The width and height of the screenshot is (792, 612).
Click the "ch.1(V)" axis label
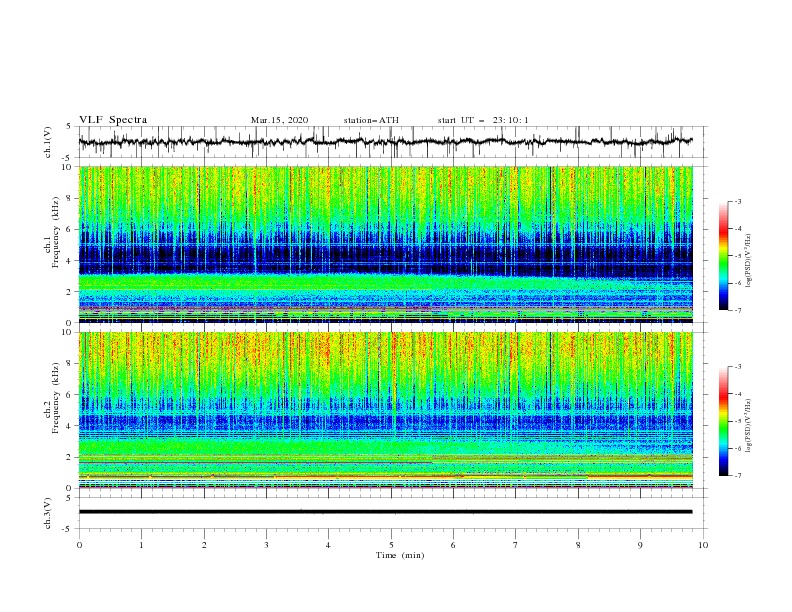(x=48, y=142)
